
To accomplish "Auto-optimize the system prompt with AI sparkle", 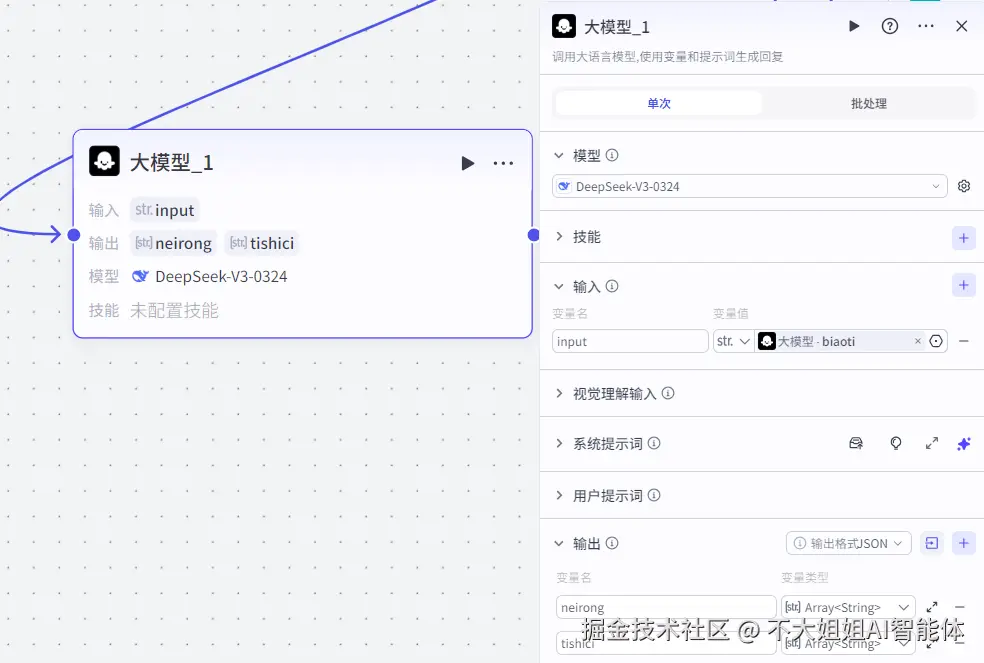I will (x=964, y=444).
